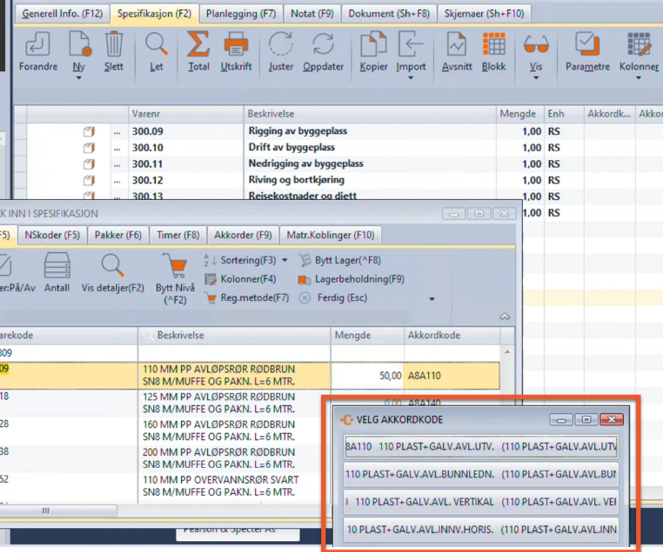663x552 pixels.
Task: Expand the Ny dropdown arrow
Action: 79,77
